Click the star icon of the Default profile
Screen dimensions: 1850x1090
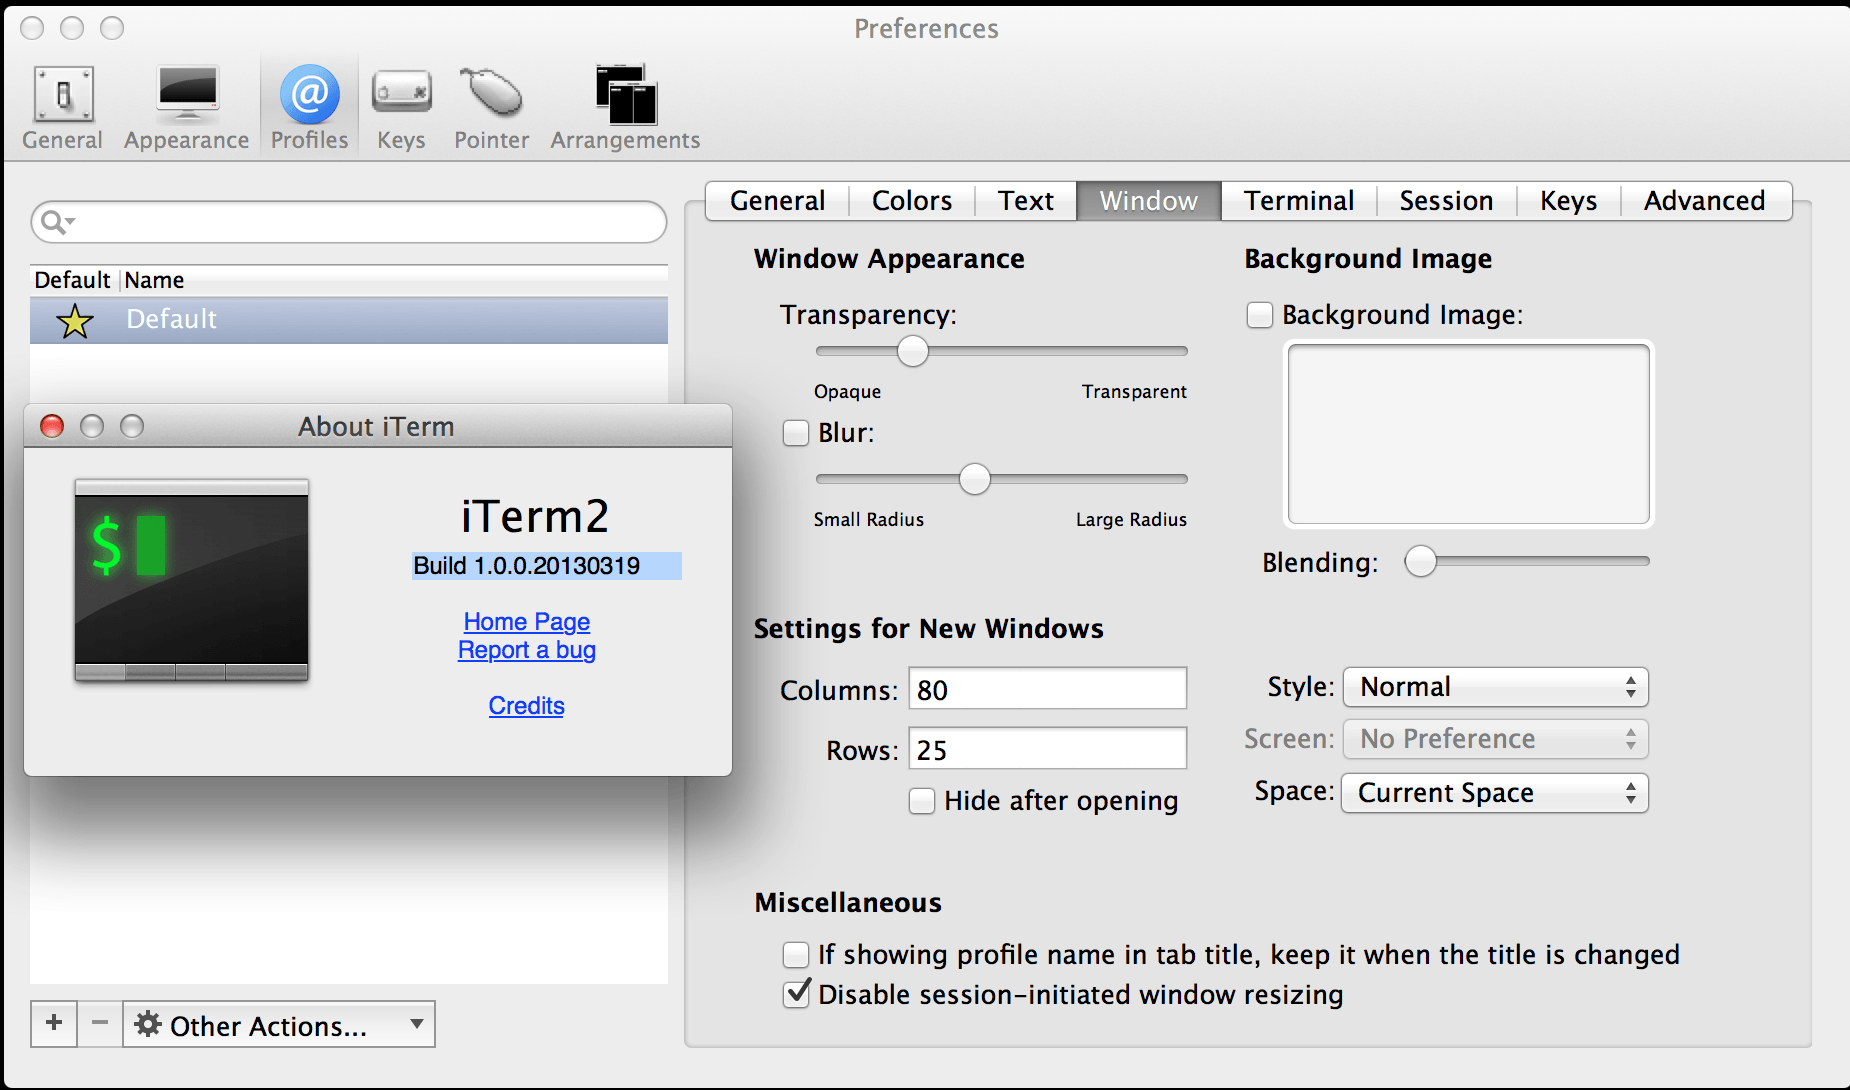pyautogui.click(x=75, y=321)
